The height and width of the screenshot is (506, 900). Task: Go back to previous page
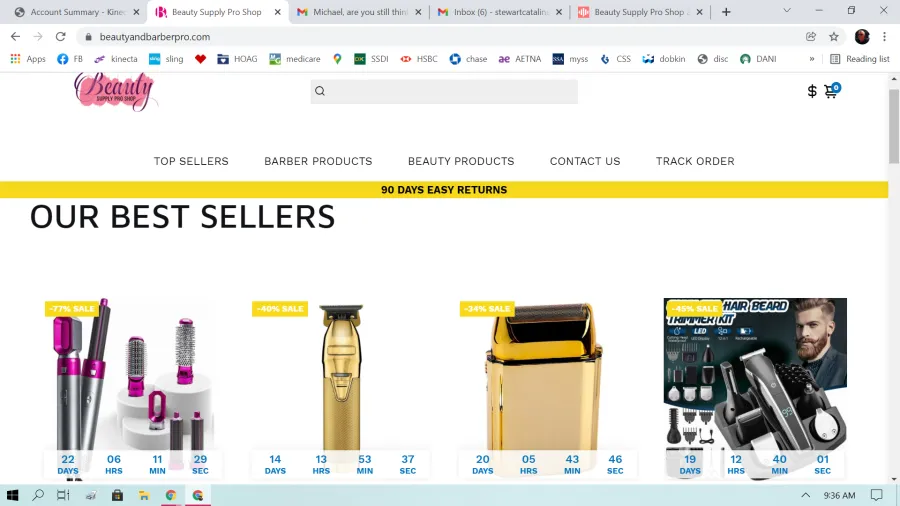tap(15, 37)
